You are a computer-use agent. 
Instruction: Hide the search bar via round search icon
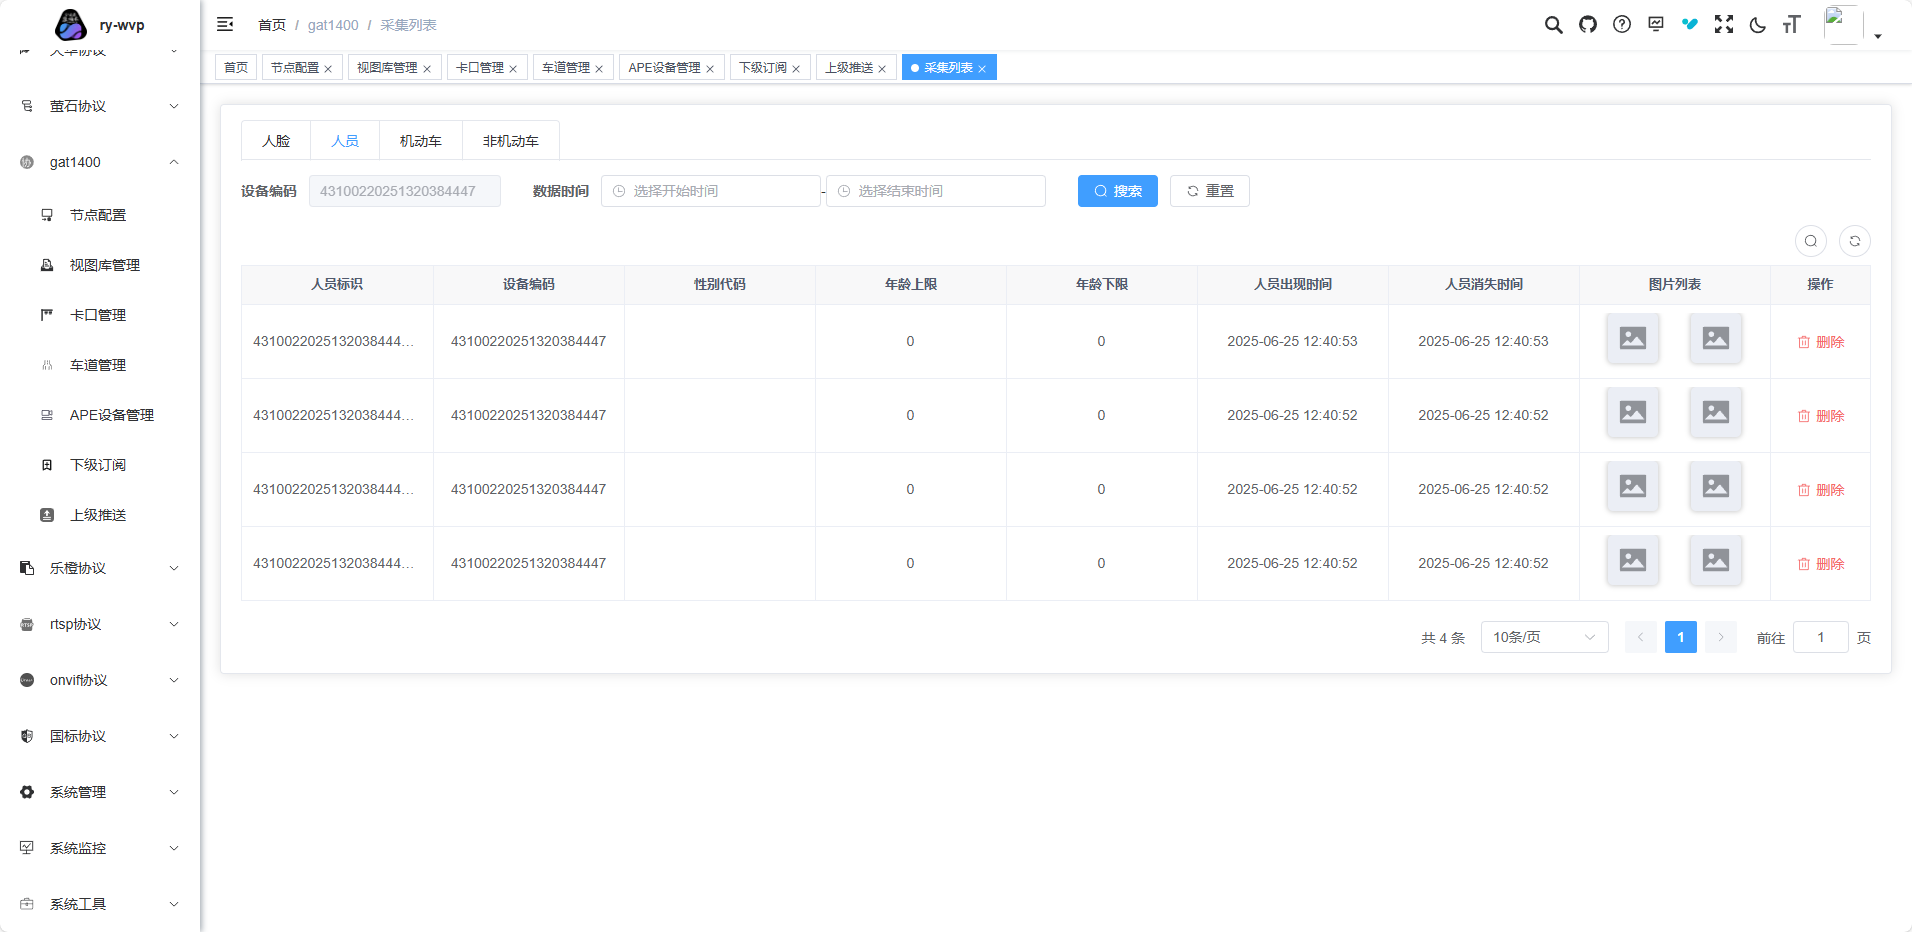1810,241
